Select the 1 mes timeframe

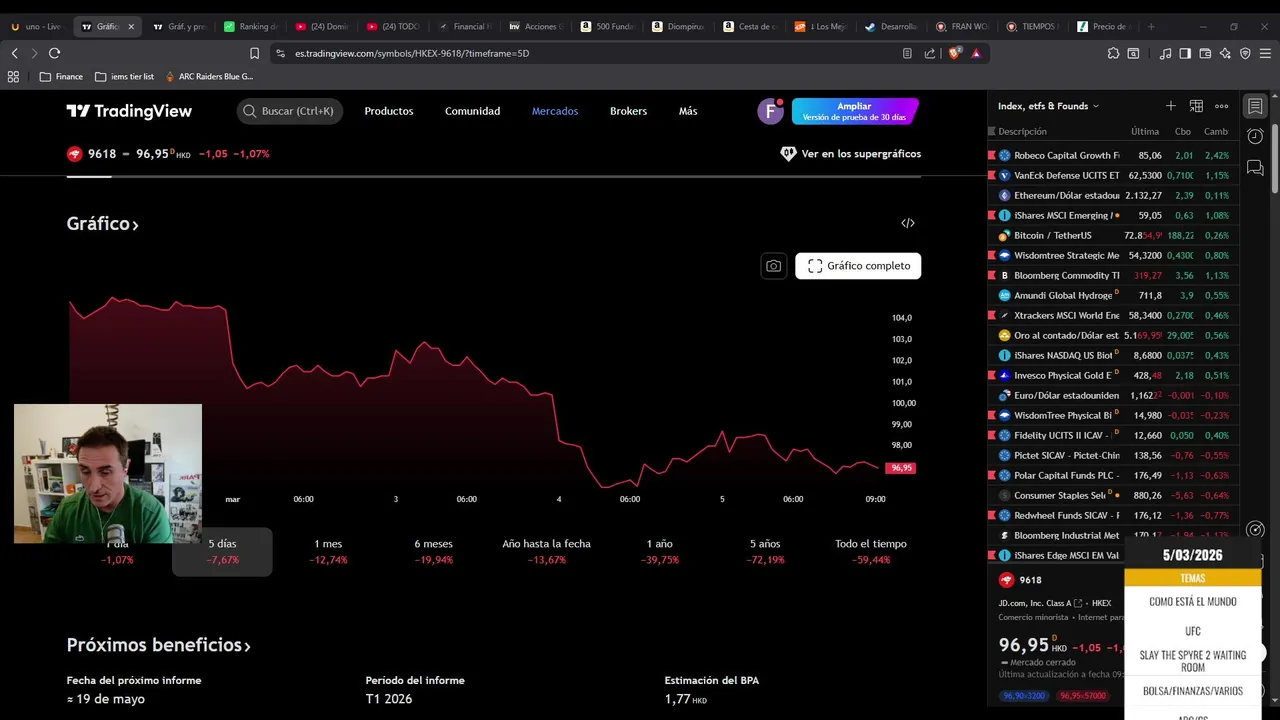328,551
